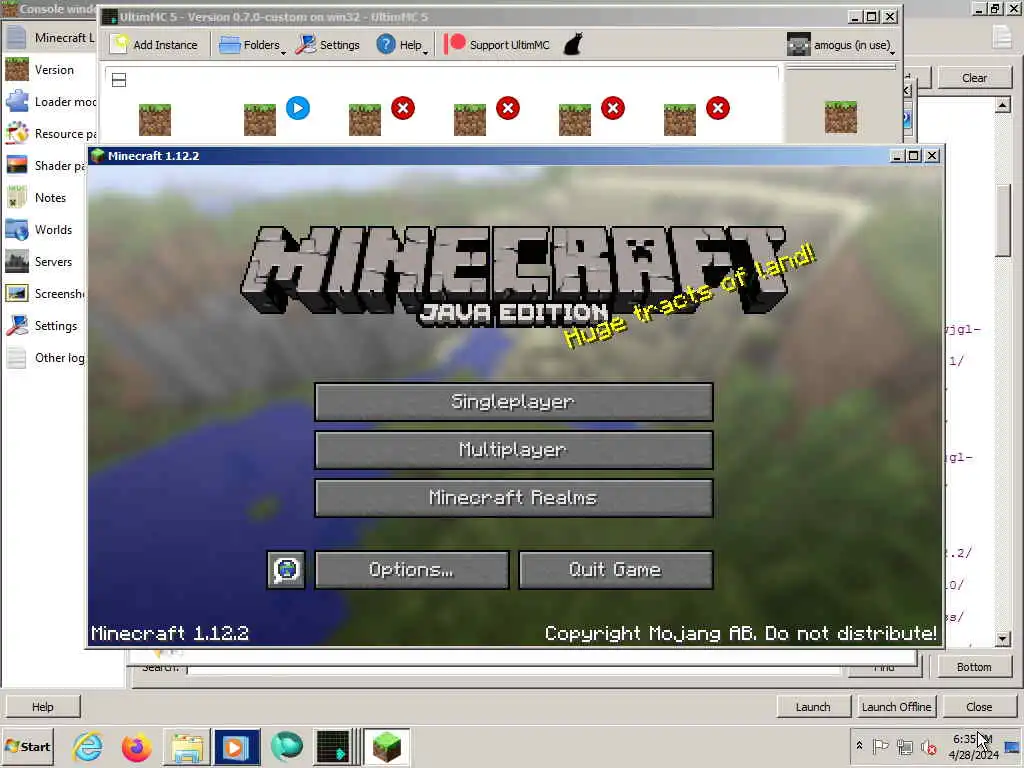Select the third instance with red X badge

pyautogui.click(x=365, y=120)
